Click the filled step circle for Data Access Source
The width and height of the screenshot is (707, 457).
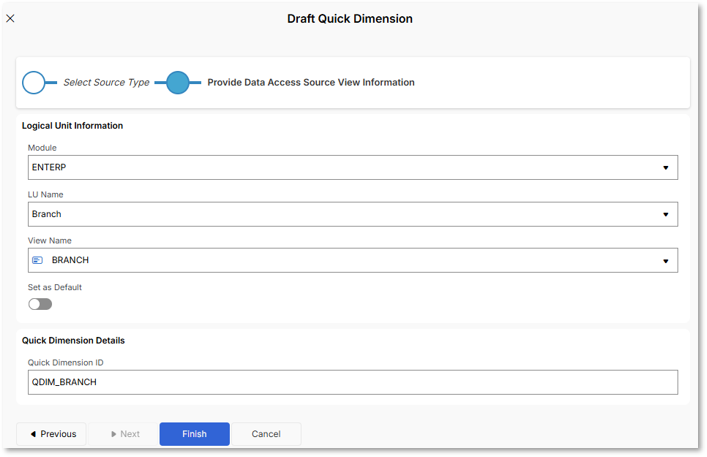[x=178, y=82]
